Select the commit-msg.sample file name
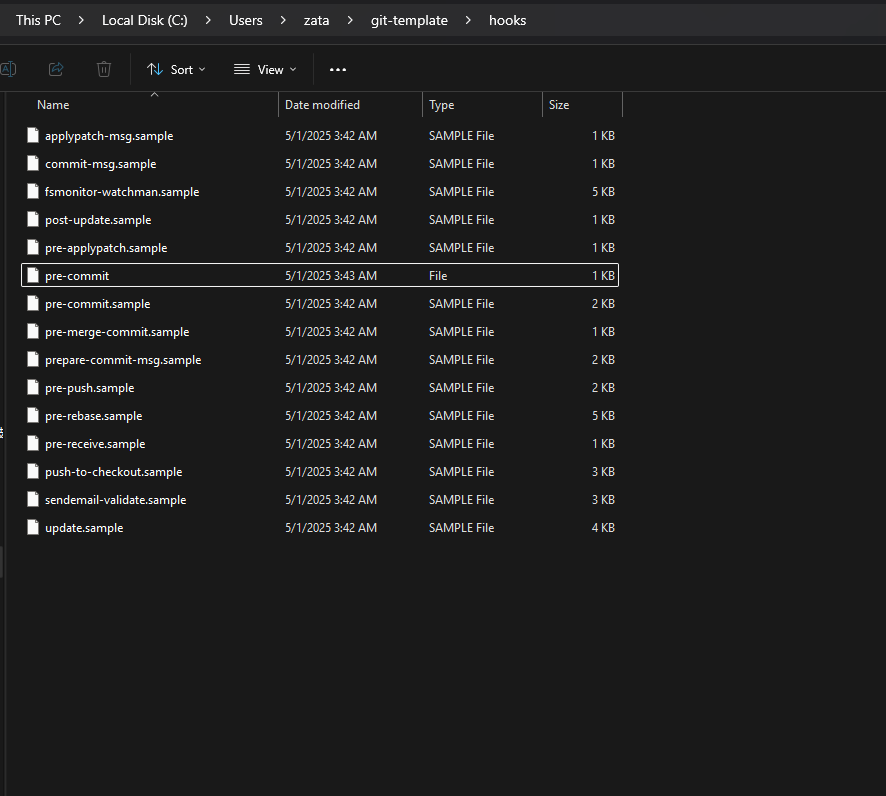The image size is (886, 796). 101,164
